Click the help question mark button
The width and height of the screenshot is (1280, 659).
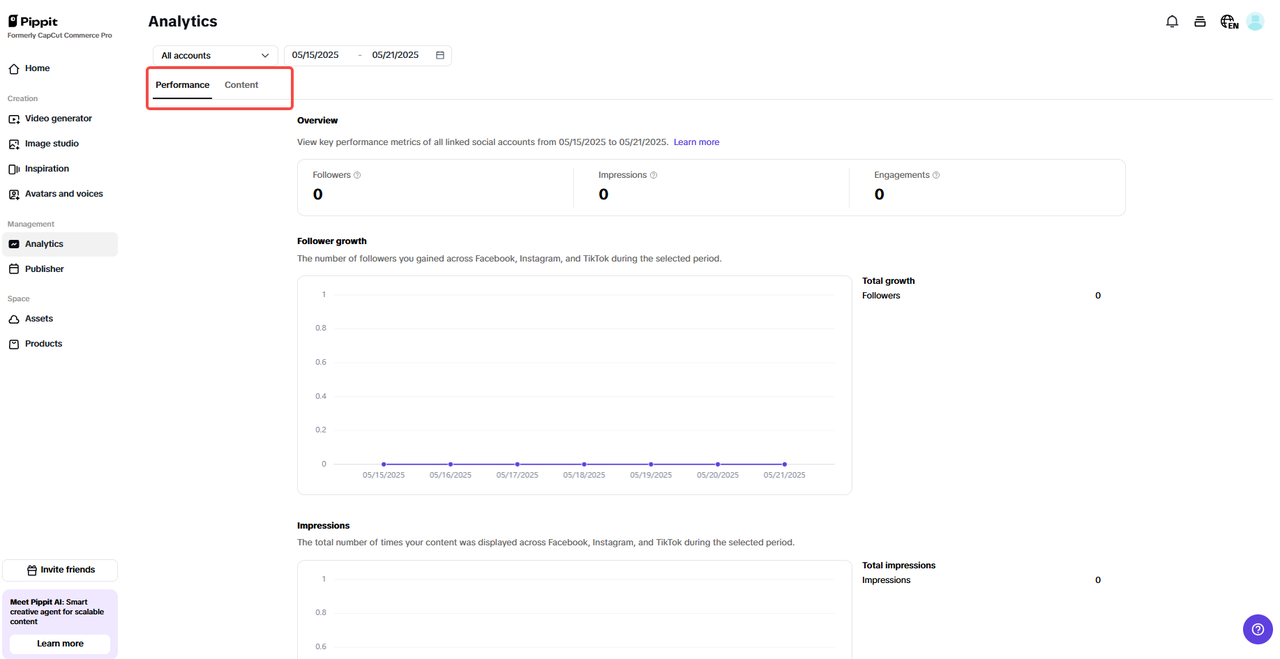point(1257,629)
